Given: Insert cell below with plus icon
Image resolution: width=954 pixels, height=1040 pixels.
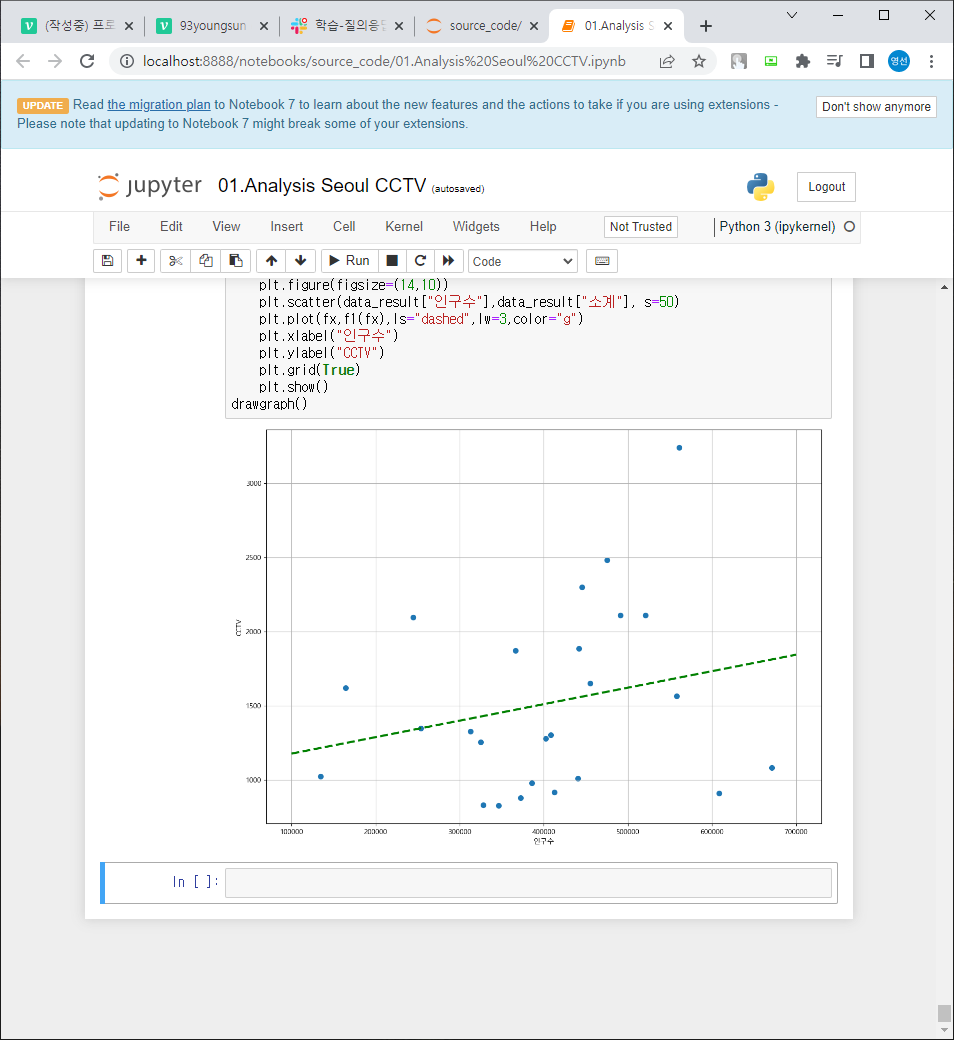Looking at the screenshot, I should pos(141,261).
